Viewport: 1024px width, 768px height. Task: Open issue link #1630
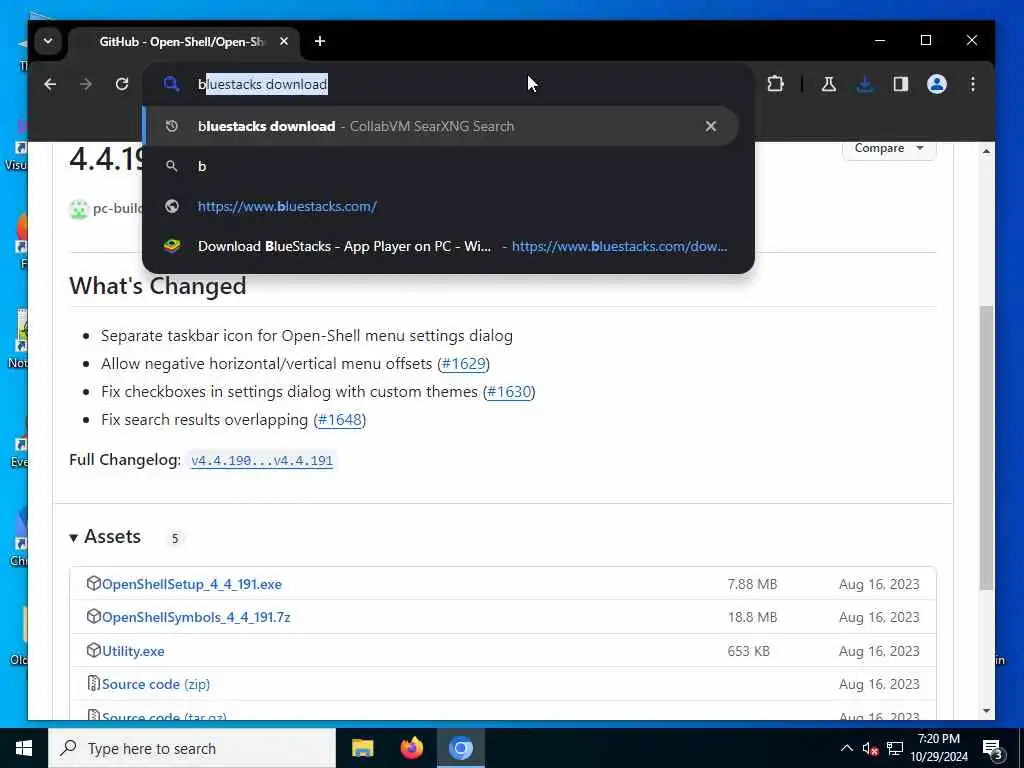509,392
